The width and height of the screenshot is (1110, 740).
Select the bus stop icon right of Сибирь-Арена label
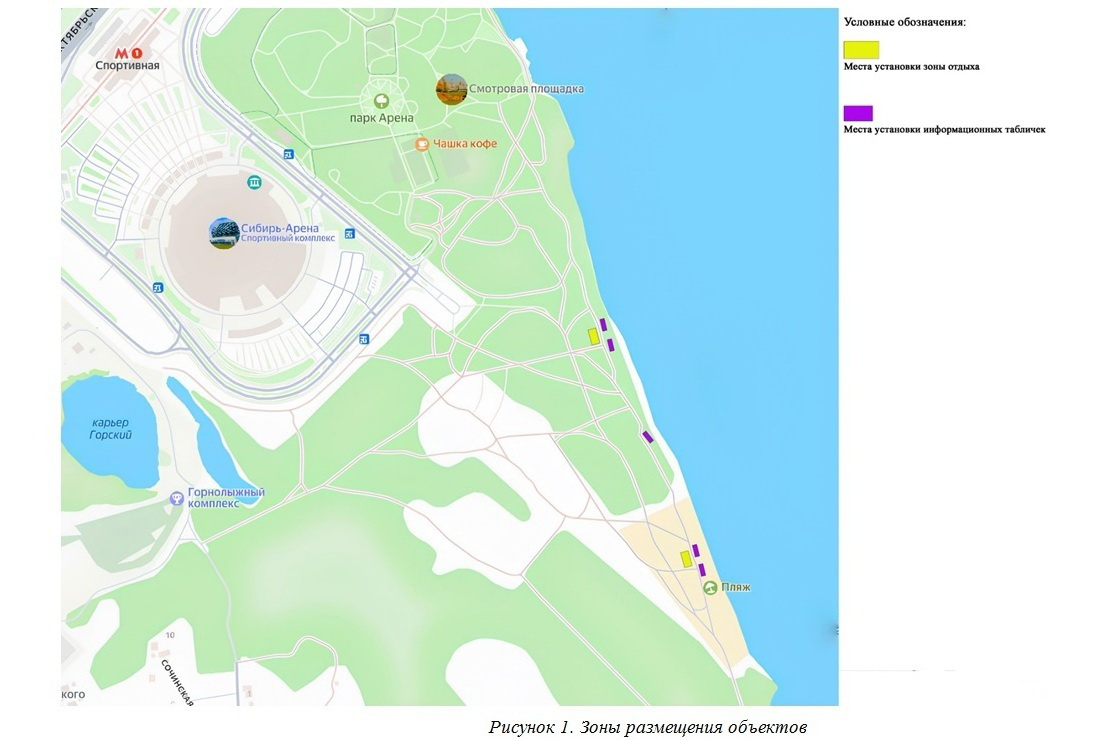click(x=350, y=234)
